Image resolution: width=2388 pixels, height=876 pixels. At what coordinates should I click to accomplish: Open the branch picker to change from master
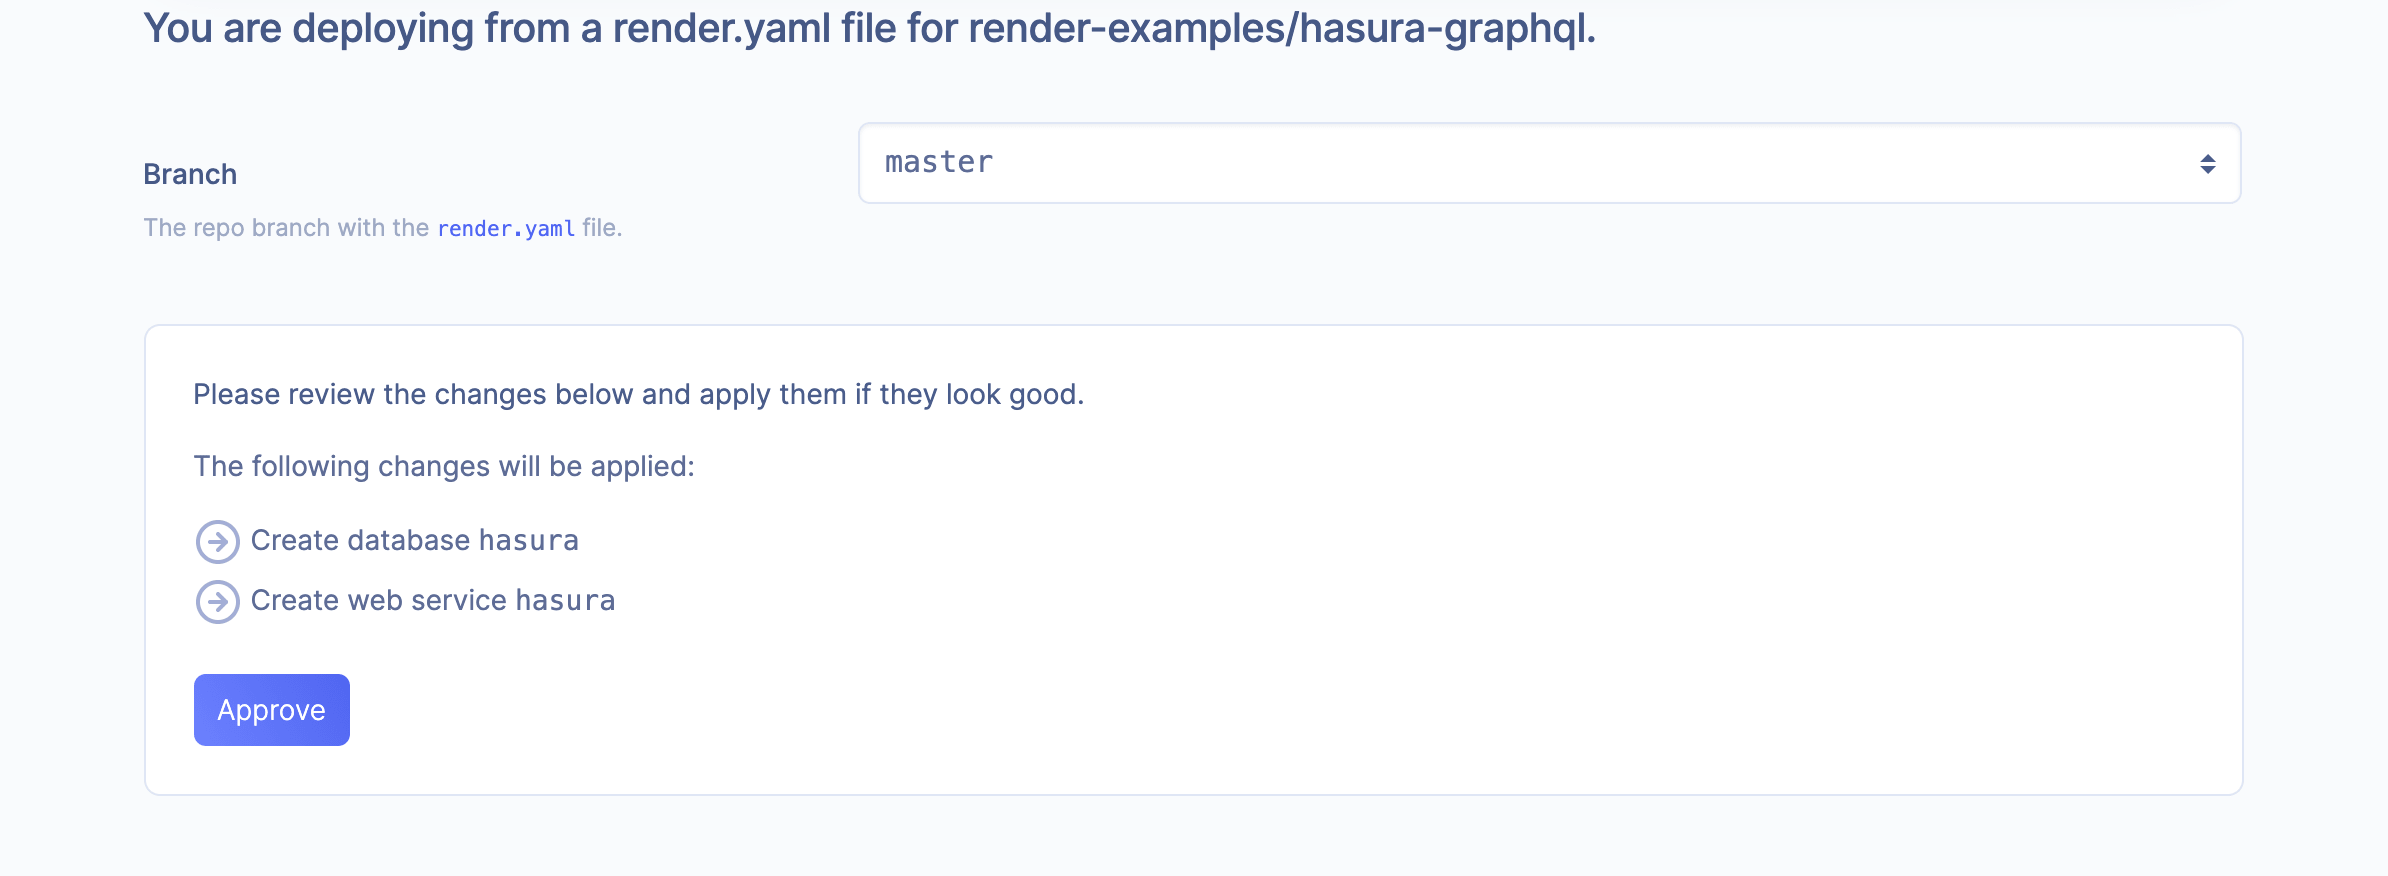(1550, 162)
